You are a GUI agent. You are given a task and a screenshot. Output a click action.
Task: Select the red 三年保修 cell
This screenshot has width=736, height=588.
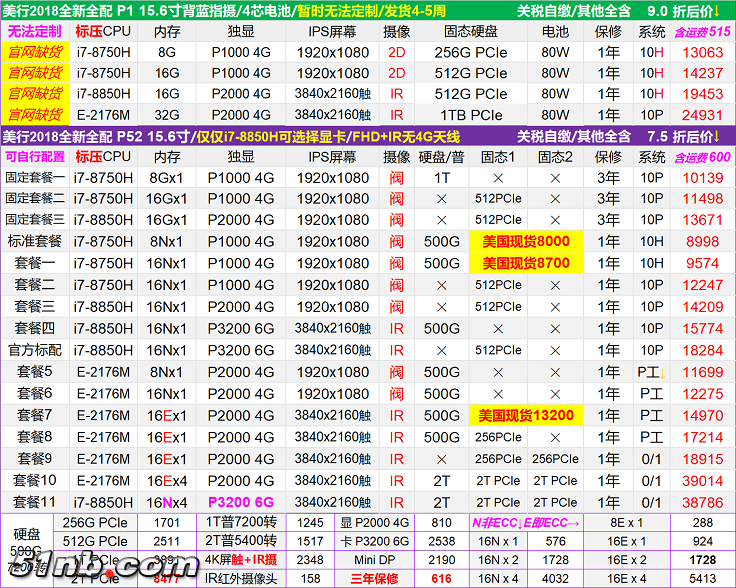tap(370, 579)
